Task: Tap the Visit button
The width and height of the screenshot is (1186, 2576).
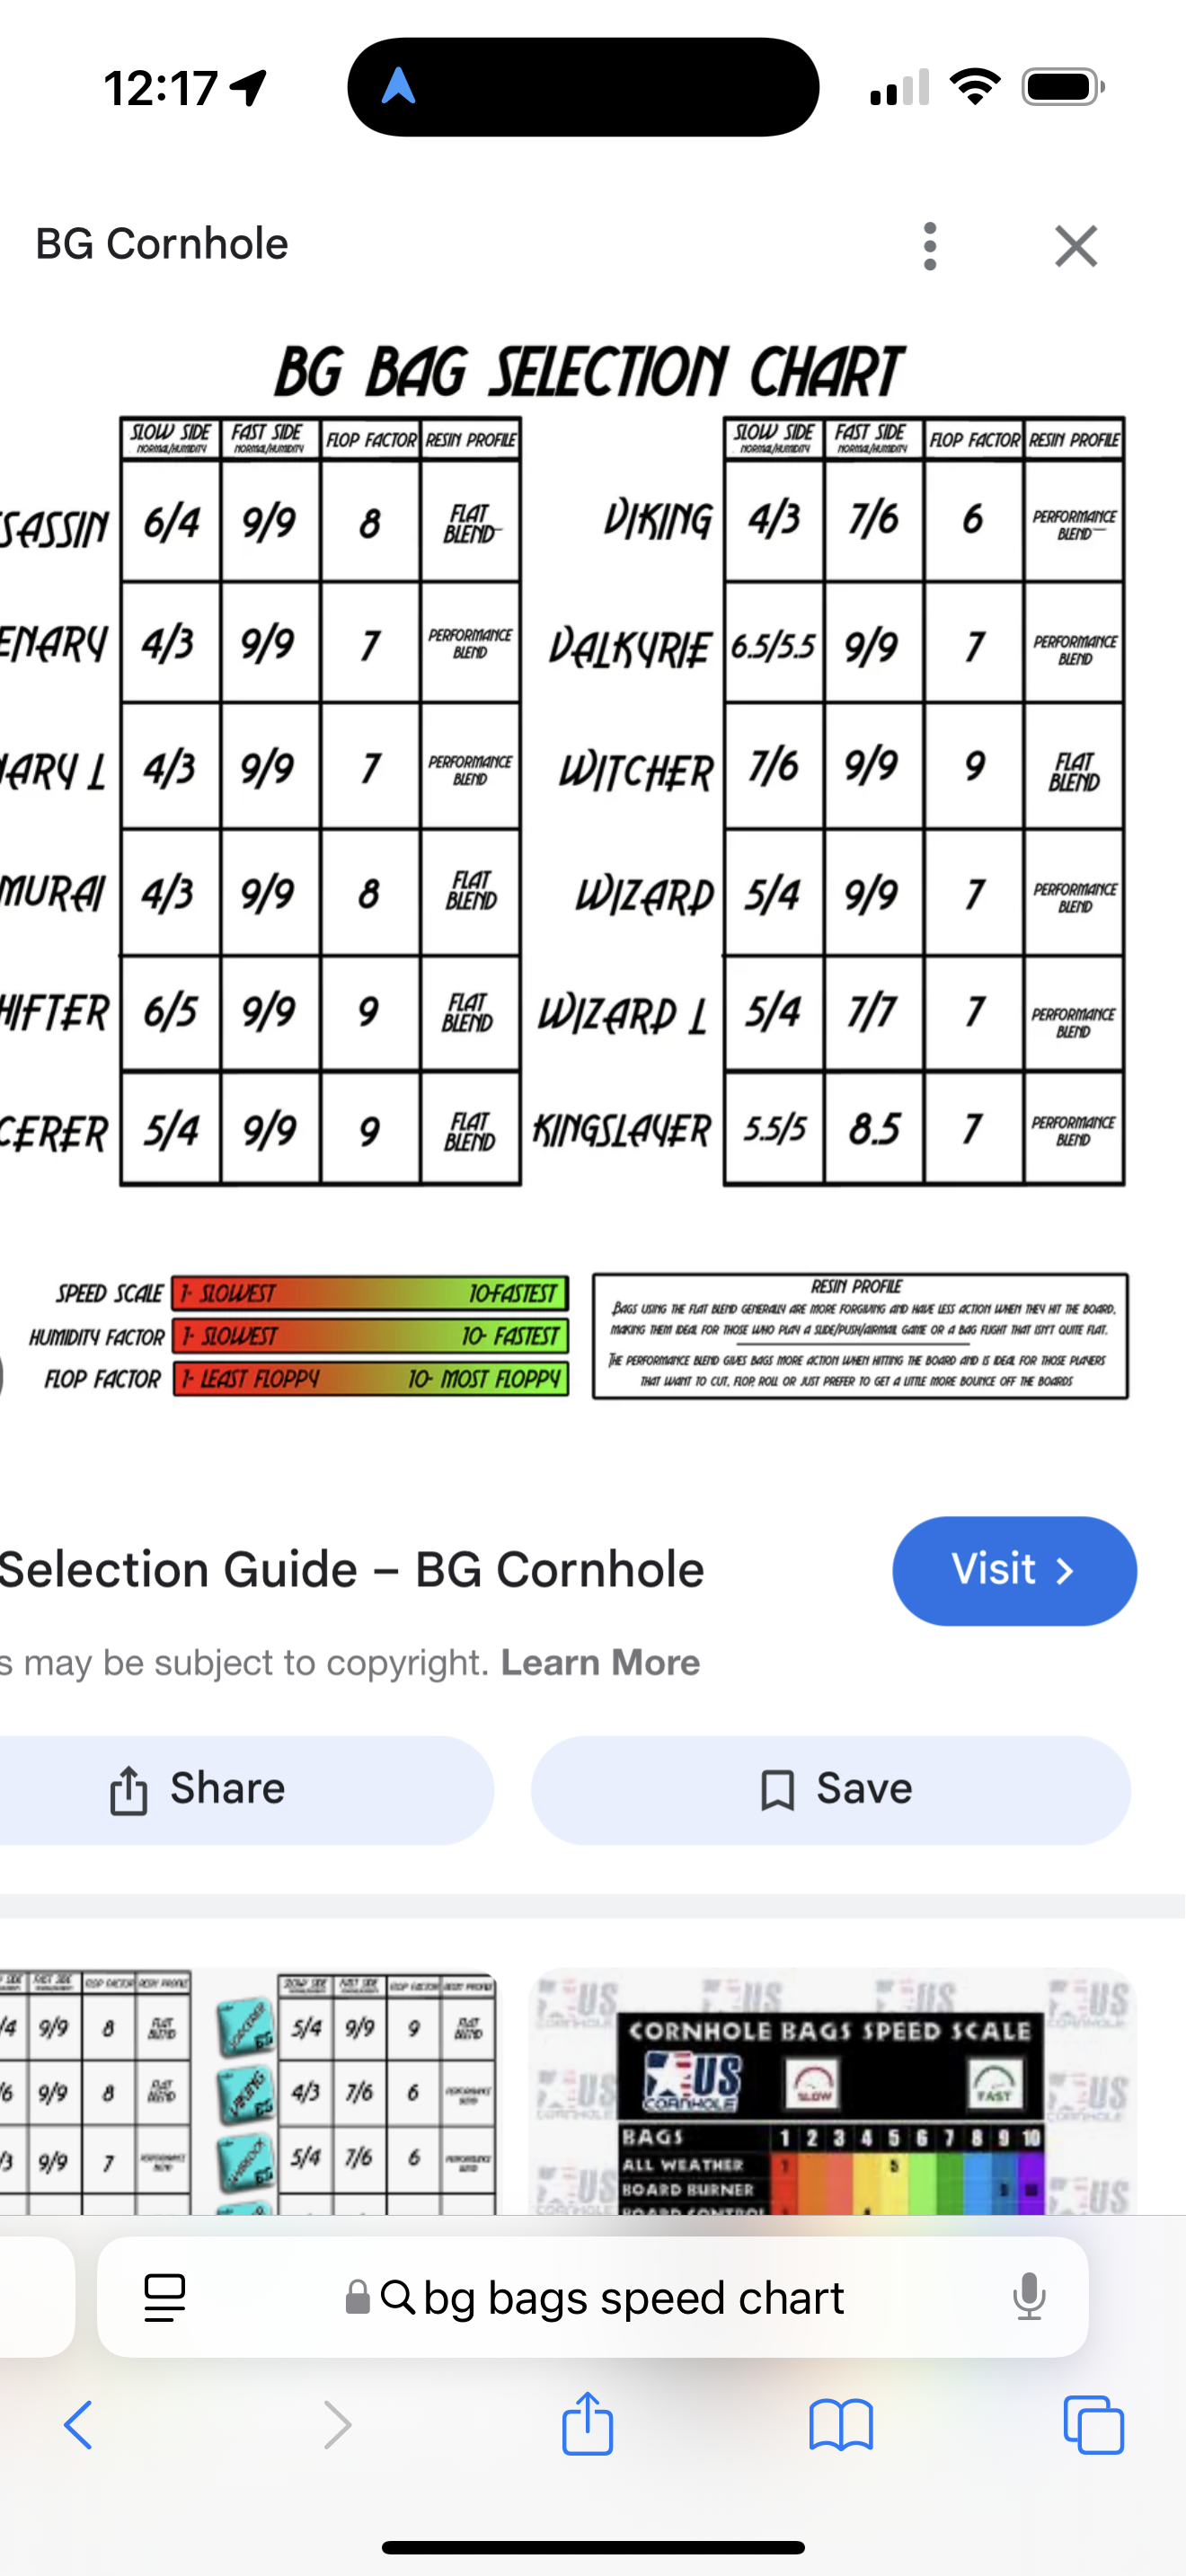Action: [1014, 1570]
